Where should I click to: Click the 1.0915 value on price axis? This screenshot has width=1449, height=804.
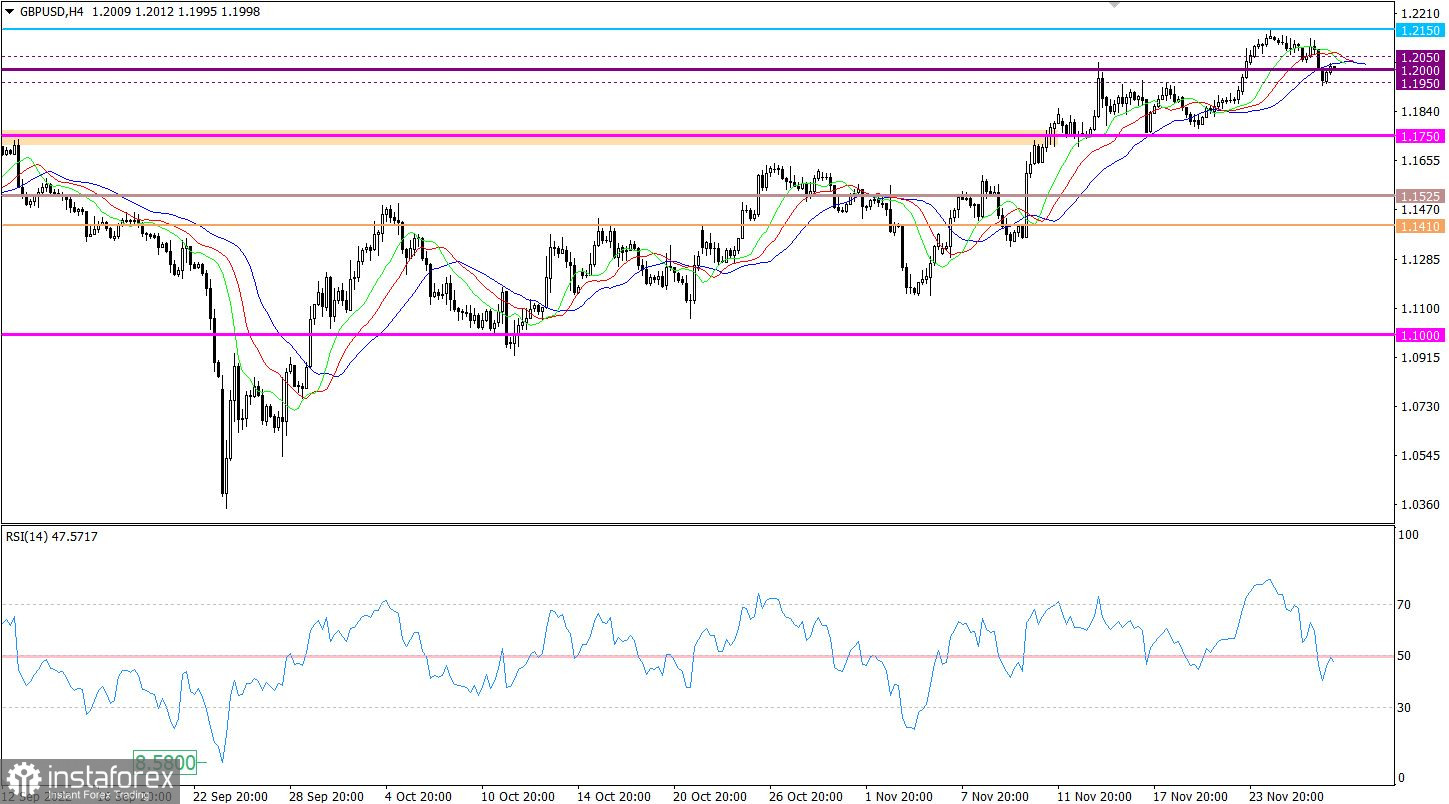(1420, 357)
